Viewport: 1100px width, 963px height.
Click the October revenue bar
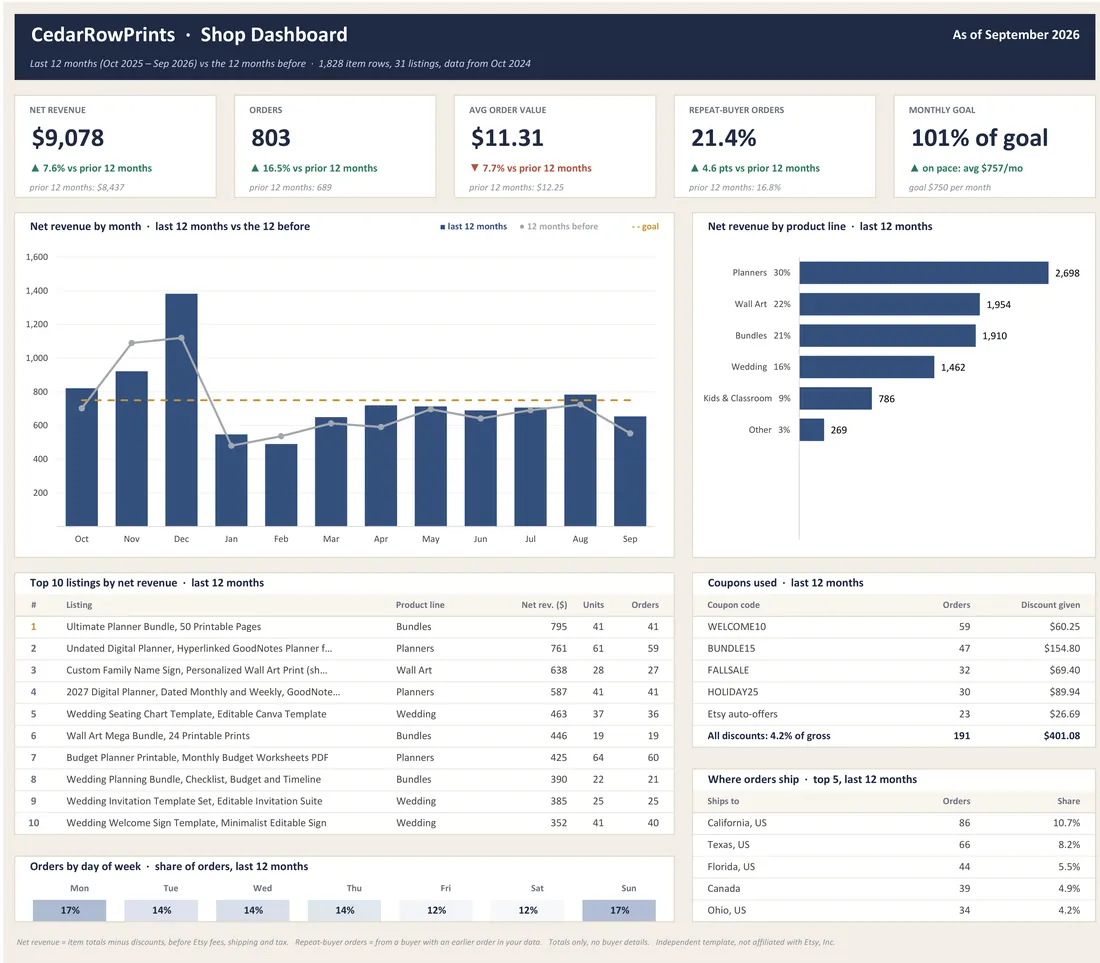coord(81,457)
